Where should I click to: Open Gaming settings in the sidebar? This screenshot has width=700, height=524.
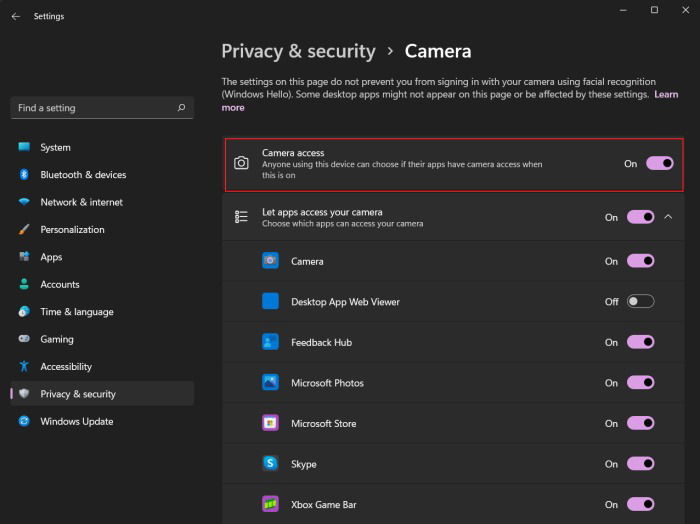[x=102, y=339]
